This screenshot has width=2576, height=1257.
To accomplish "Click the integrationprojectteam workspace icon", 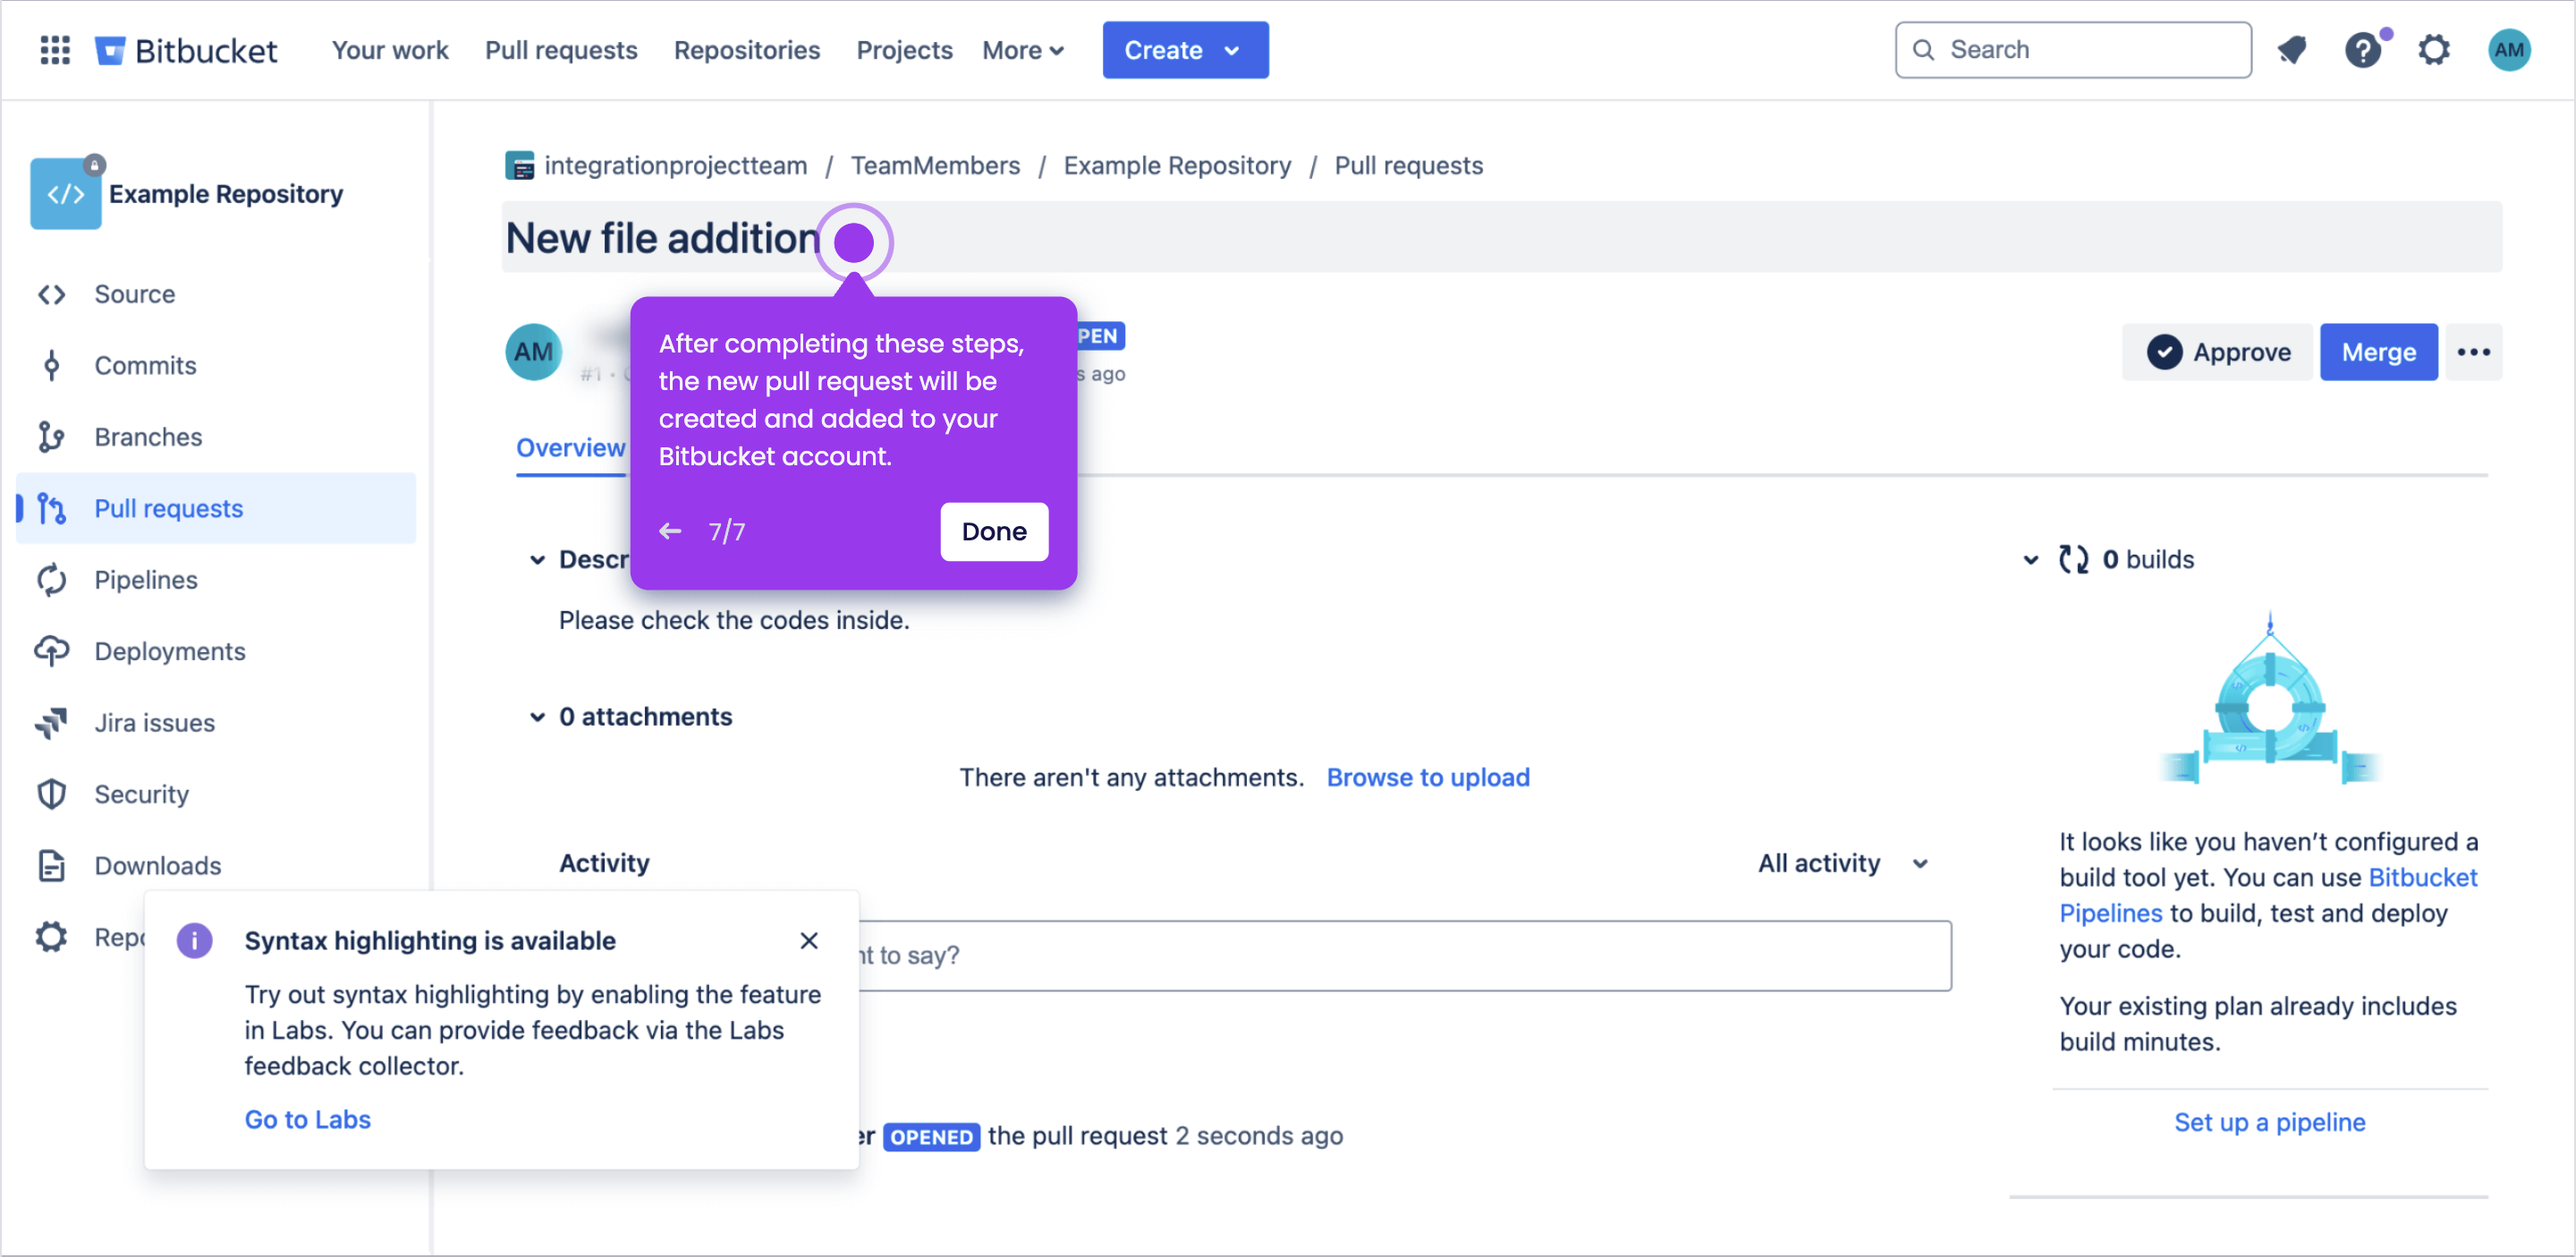I will [520, 166].
